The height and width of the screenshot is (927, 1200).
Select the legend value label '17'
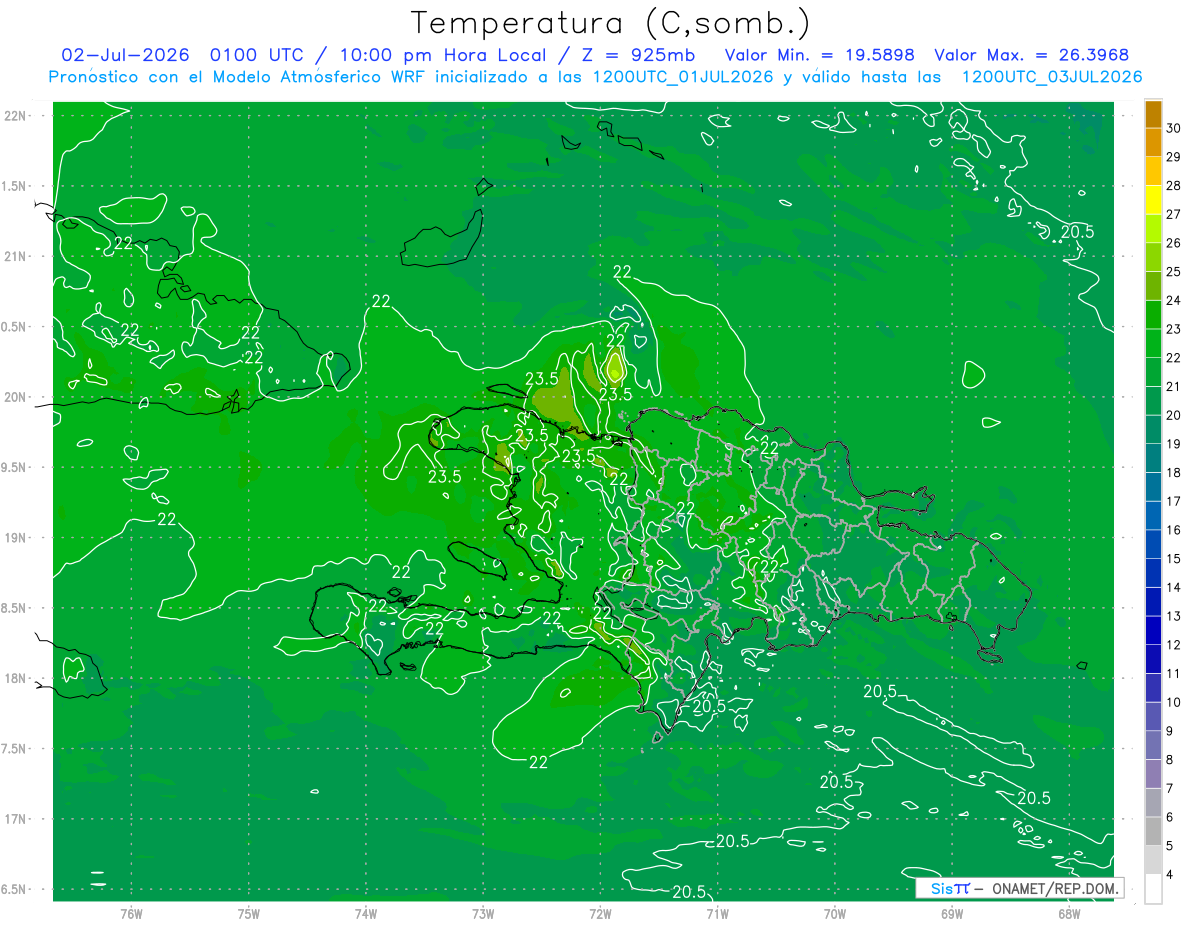point(1174,501)
